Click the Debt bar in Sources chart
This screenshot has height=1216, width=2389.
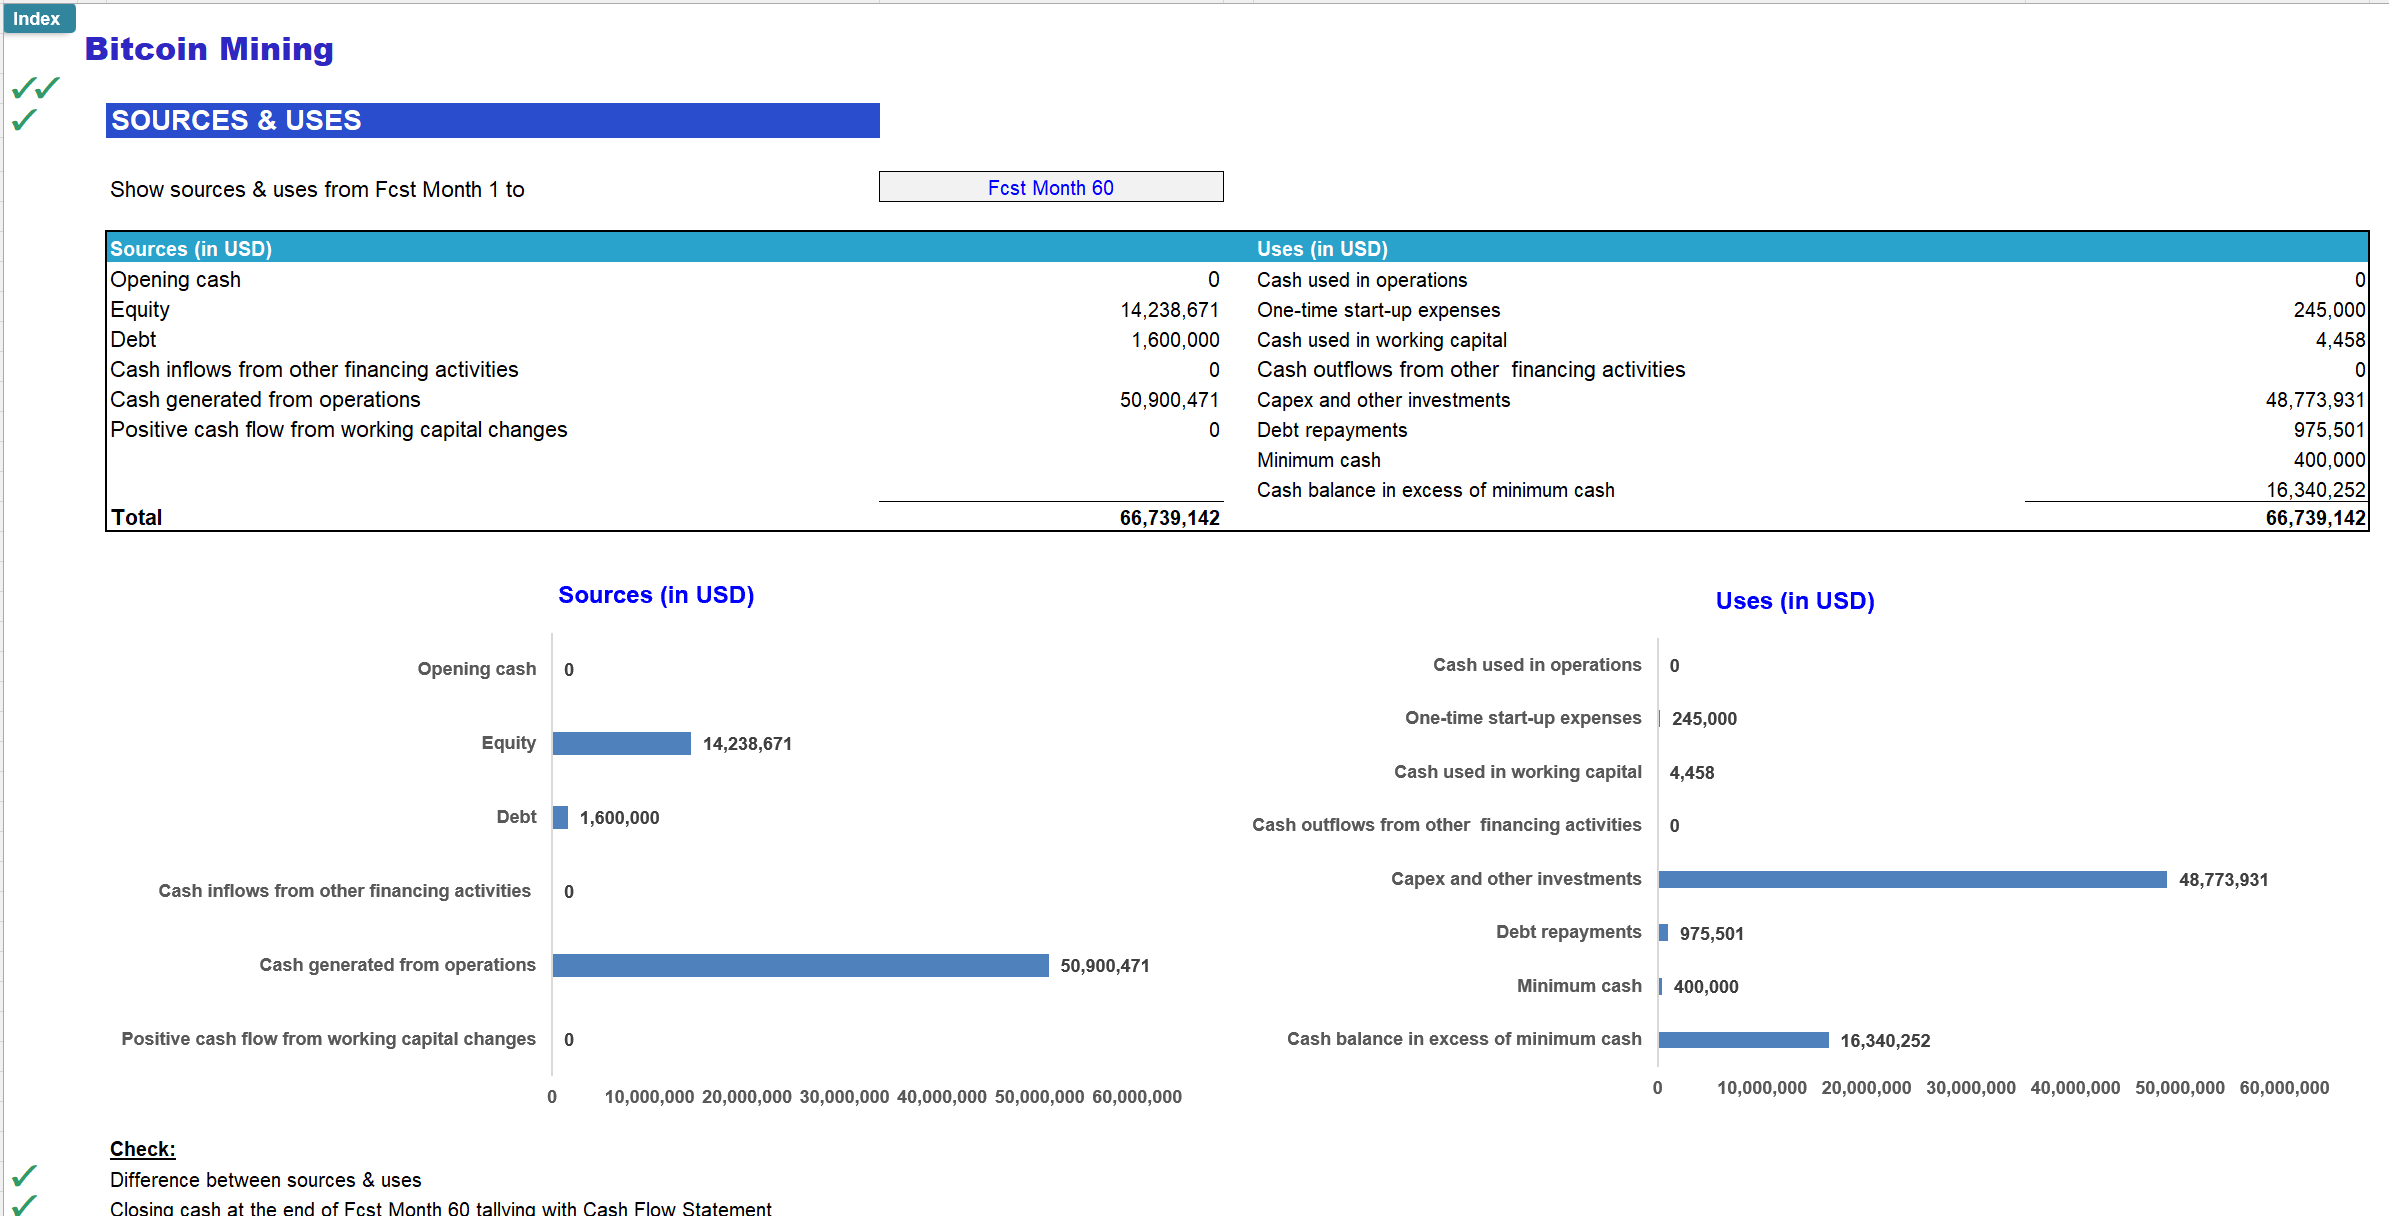[560, 817]
